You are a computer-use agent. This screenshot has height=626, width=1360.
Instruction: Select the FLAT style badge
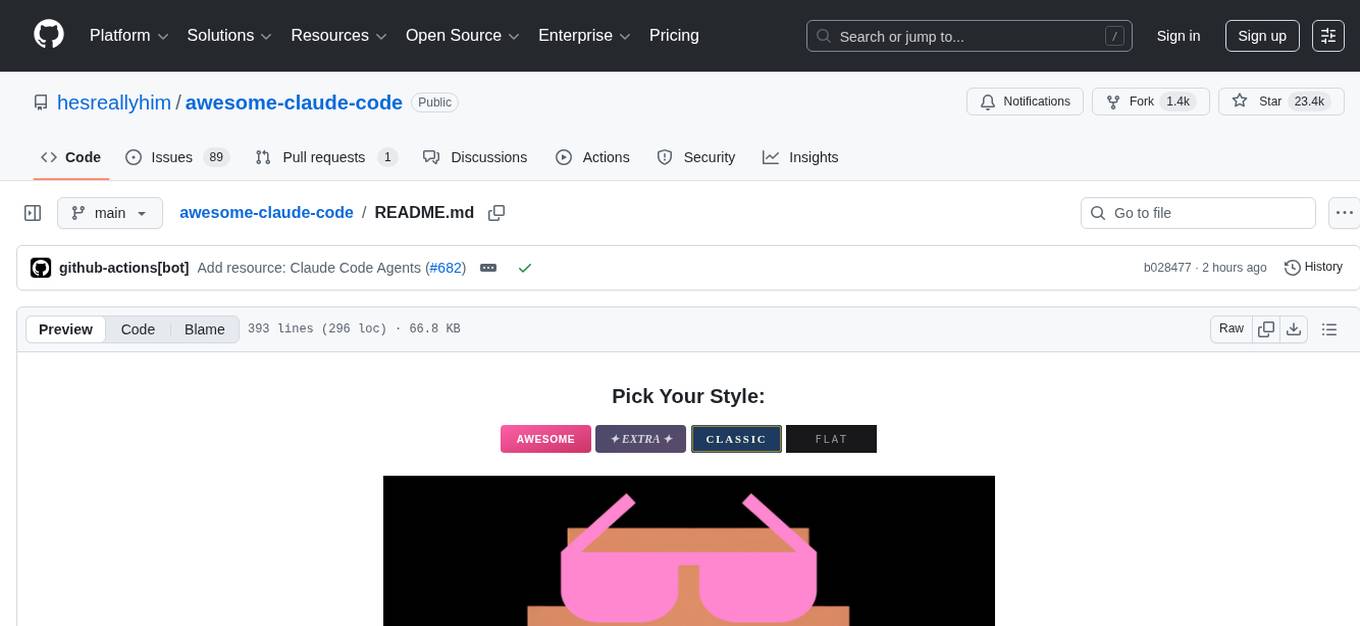coord(831,438)
